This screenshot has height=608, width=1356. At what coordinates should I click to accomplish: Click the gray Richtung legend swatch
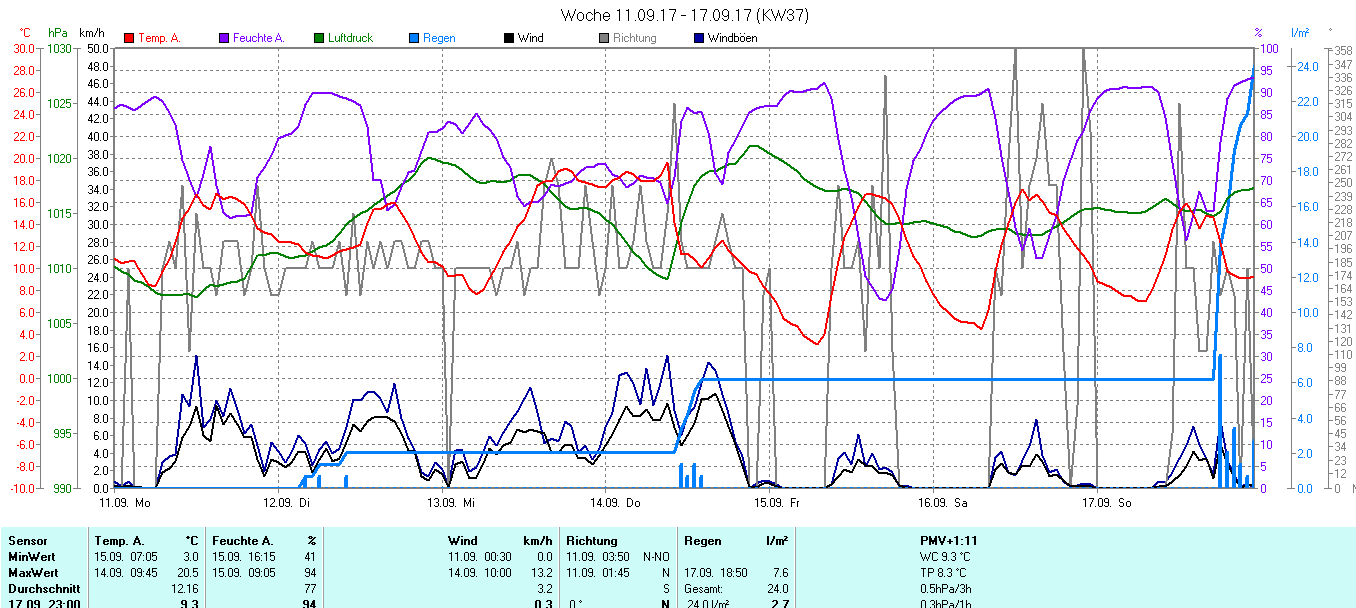pyautogui.click(x=604, y=38)
